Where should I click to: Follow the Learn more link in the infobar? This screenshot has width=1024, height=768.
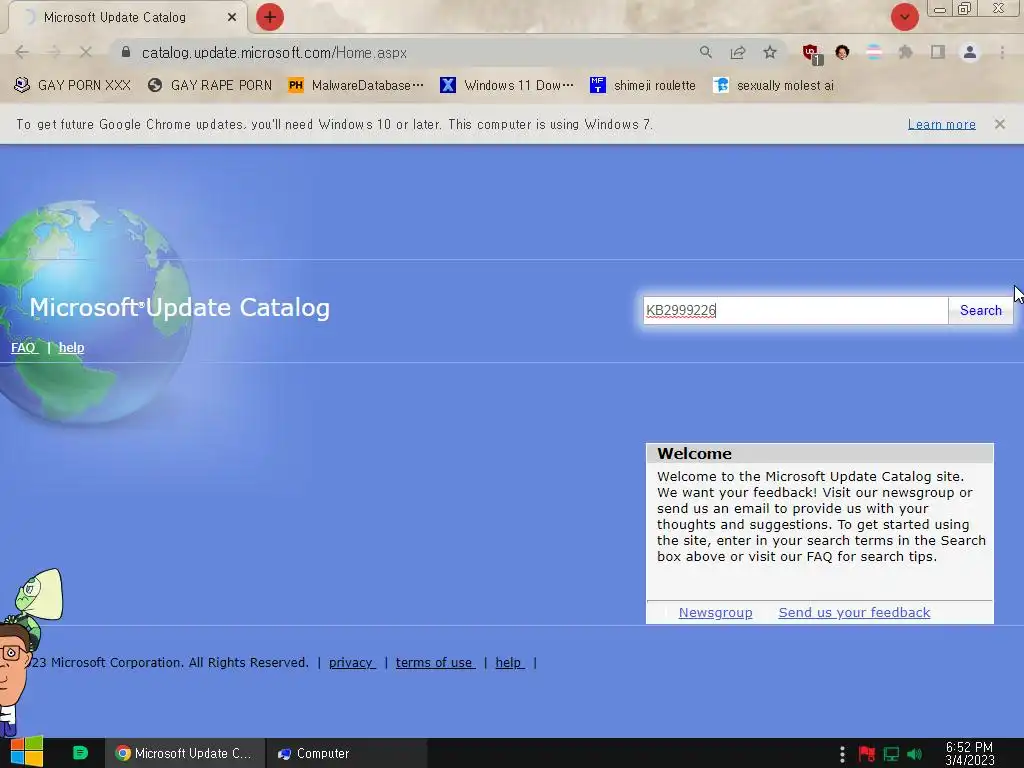(942, 124)
